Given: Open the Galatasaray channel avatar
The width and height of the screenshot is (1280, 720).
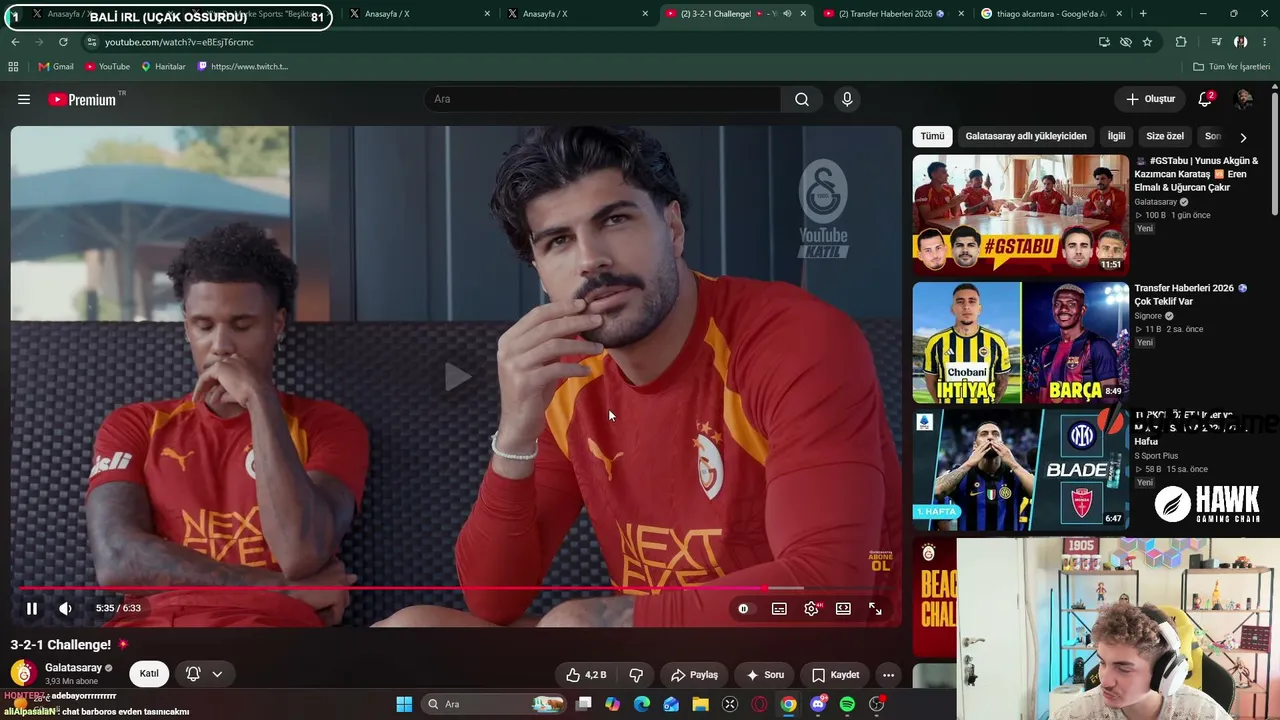Looking at the screenshot, I should coord(24,674).
